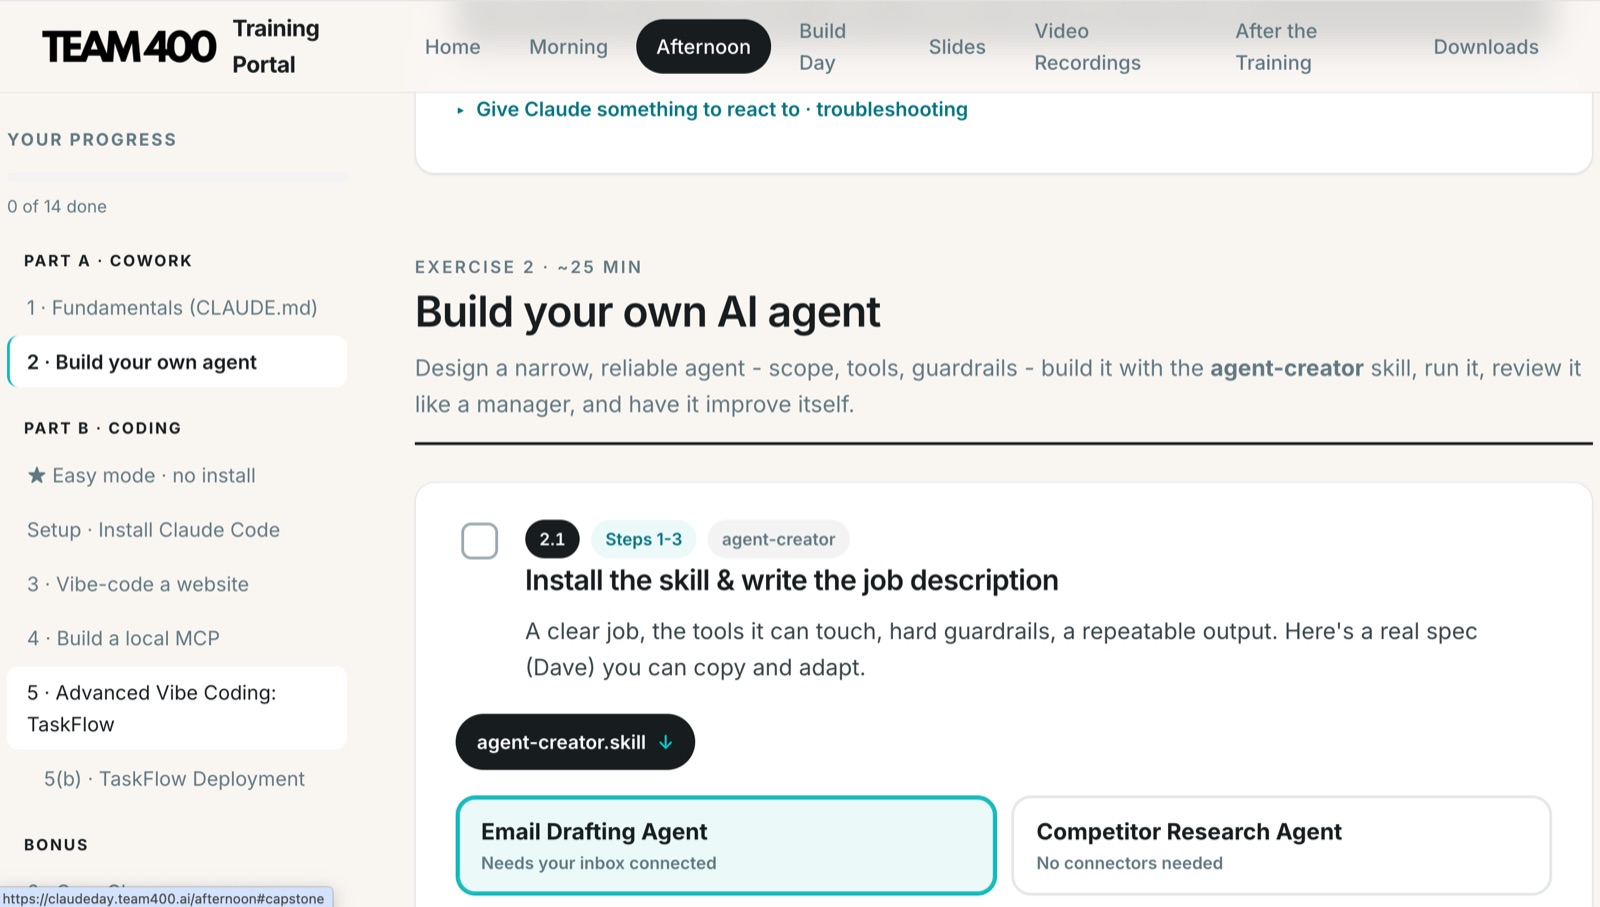Click 'Install the skill & write the job description' title
Screen dimensions: 1600x907
tap(791, 580)
